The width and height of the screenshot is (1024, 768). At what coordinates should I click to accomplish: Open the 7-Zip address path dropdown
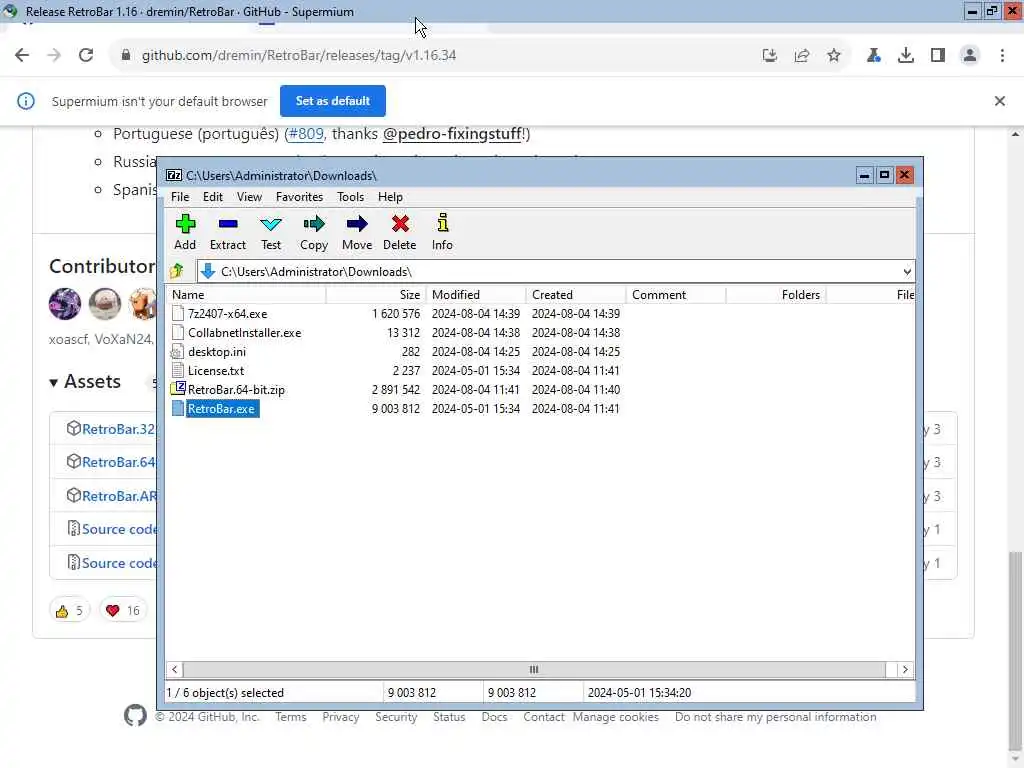tap(906, 272)
